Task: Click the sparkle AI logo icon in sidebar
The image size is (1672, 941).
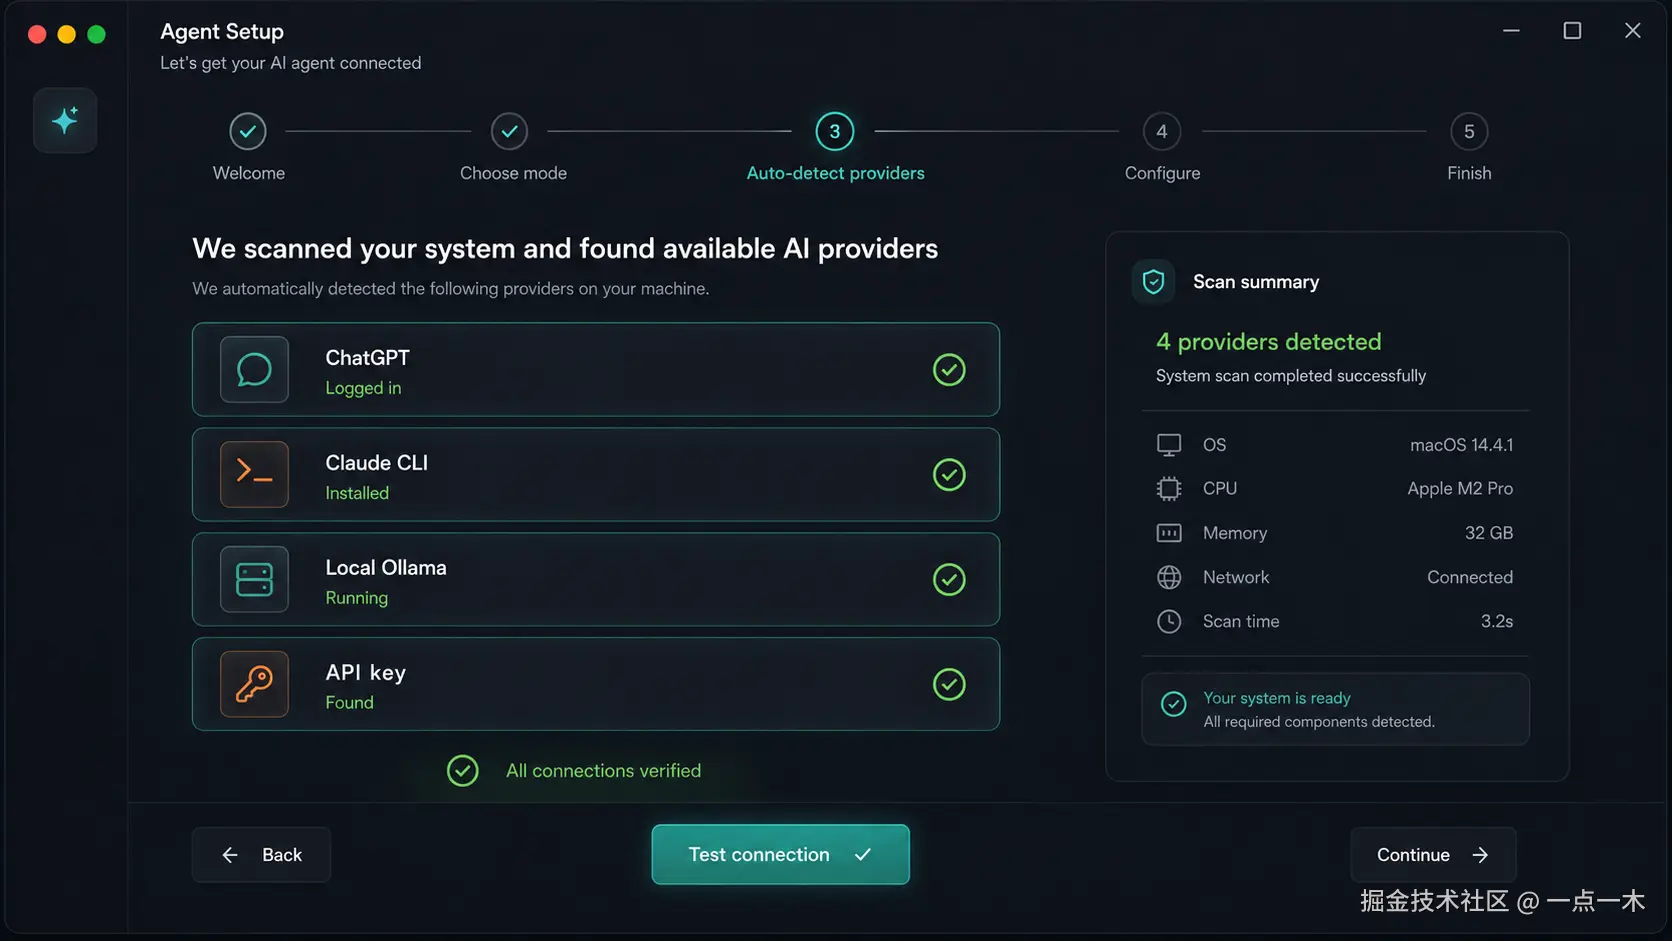Action: coord(65,120)
